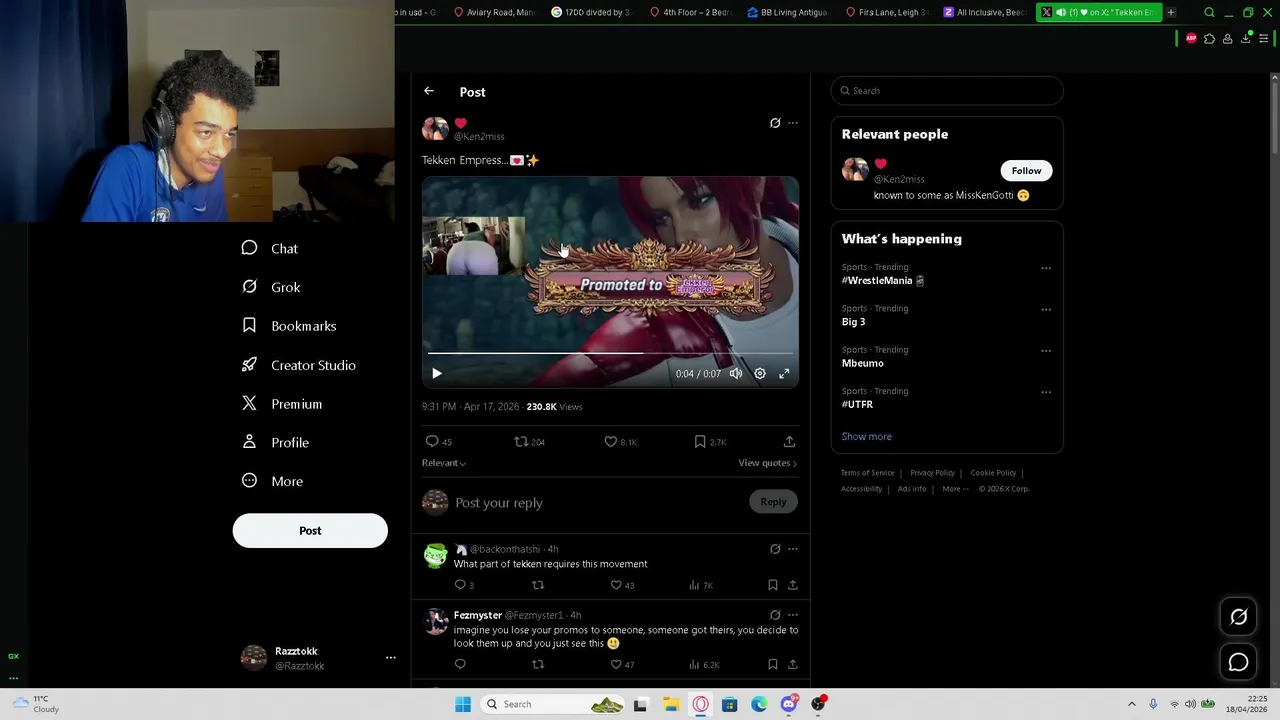Screen dimensions: 1280x720
Task: Open WrestleMania trend options
Action: click(1046, 268)
